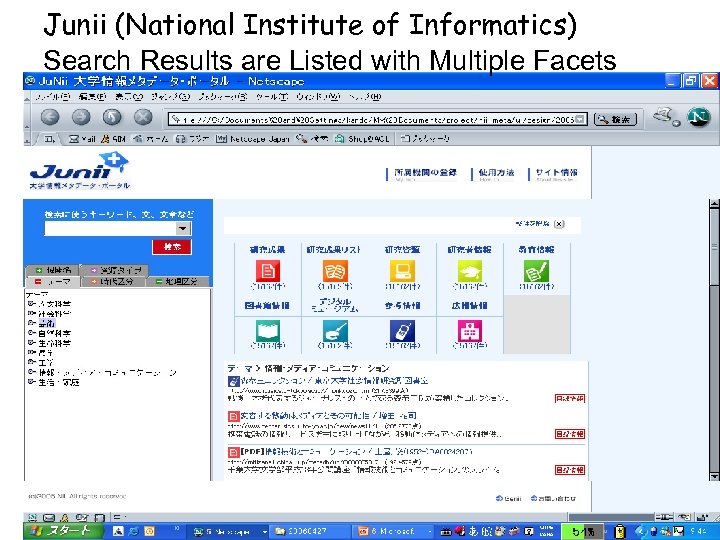Open the 使用方法 help link

point(496,173)
